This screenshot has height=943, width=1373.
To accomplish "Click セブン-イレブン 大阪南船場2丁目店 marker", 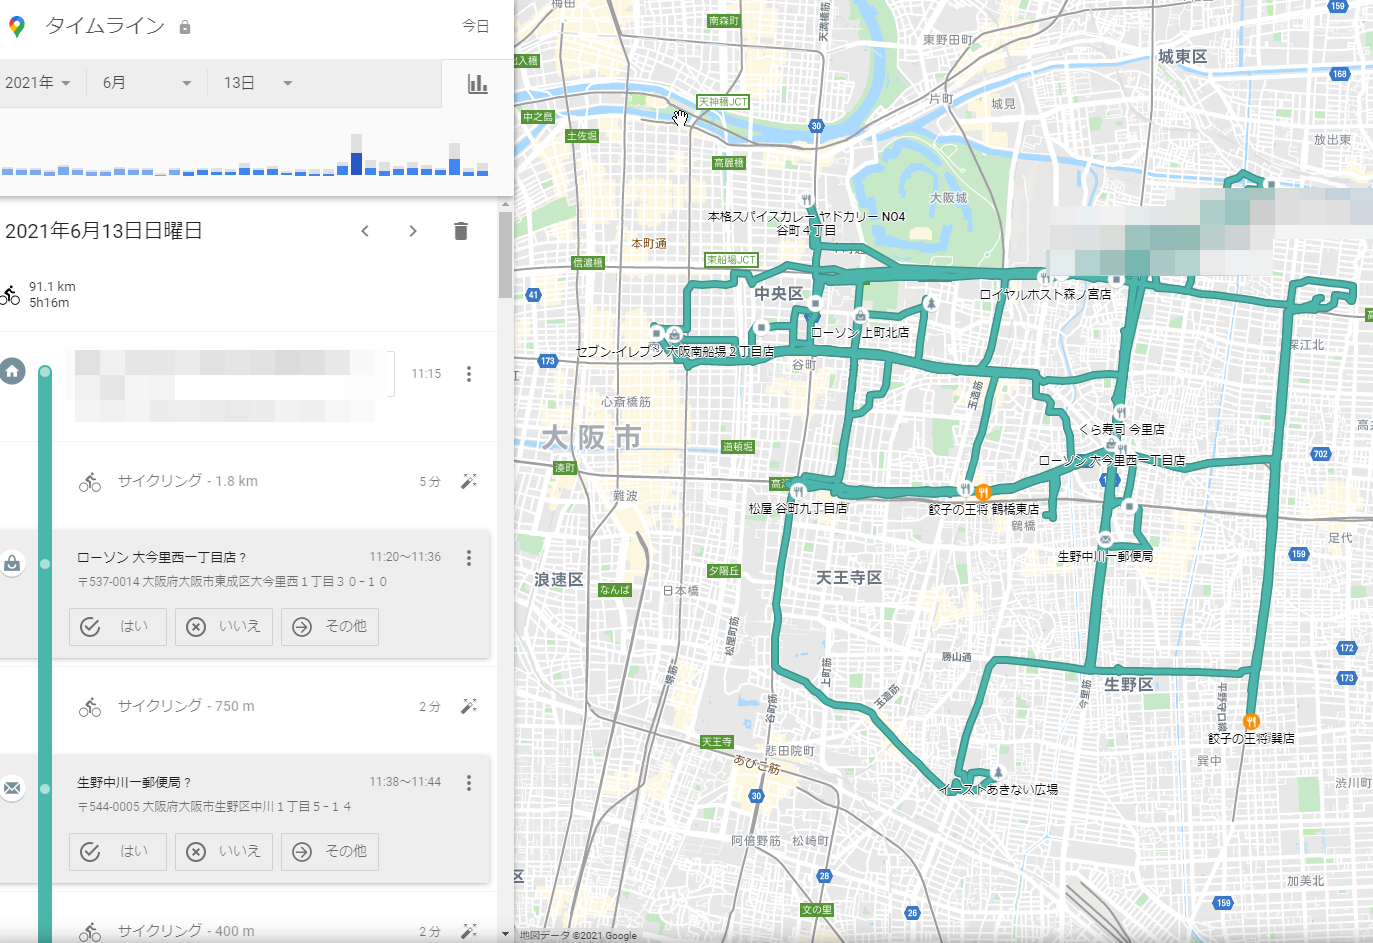I will [x=674, y=335].
